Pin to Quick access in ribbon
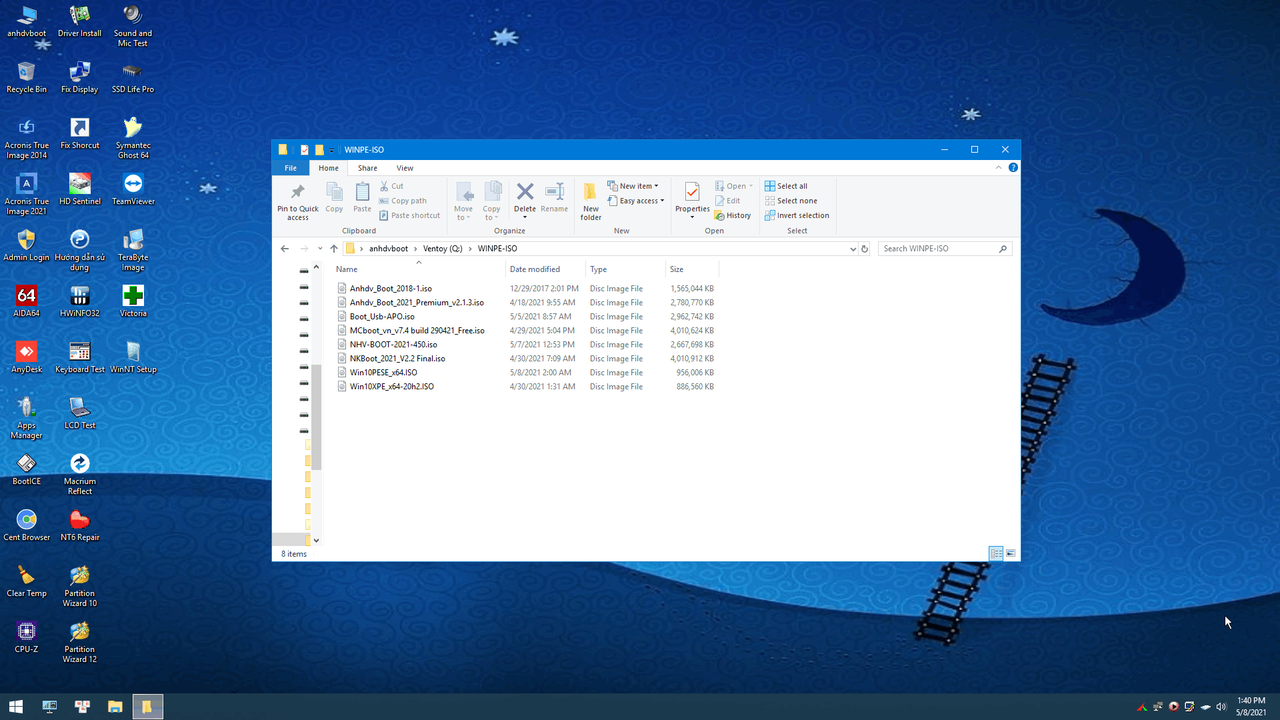 [298, 202]
